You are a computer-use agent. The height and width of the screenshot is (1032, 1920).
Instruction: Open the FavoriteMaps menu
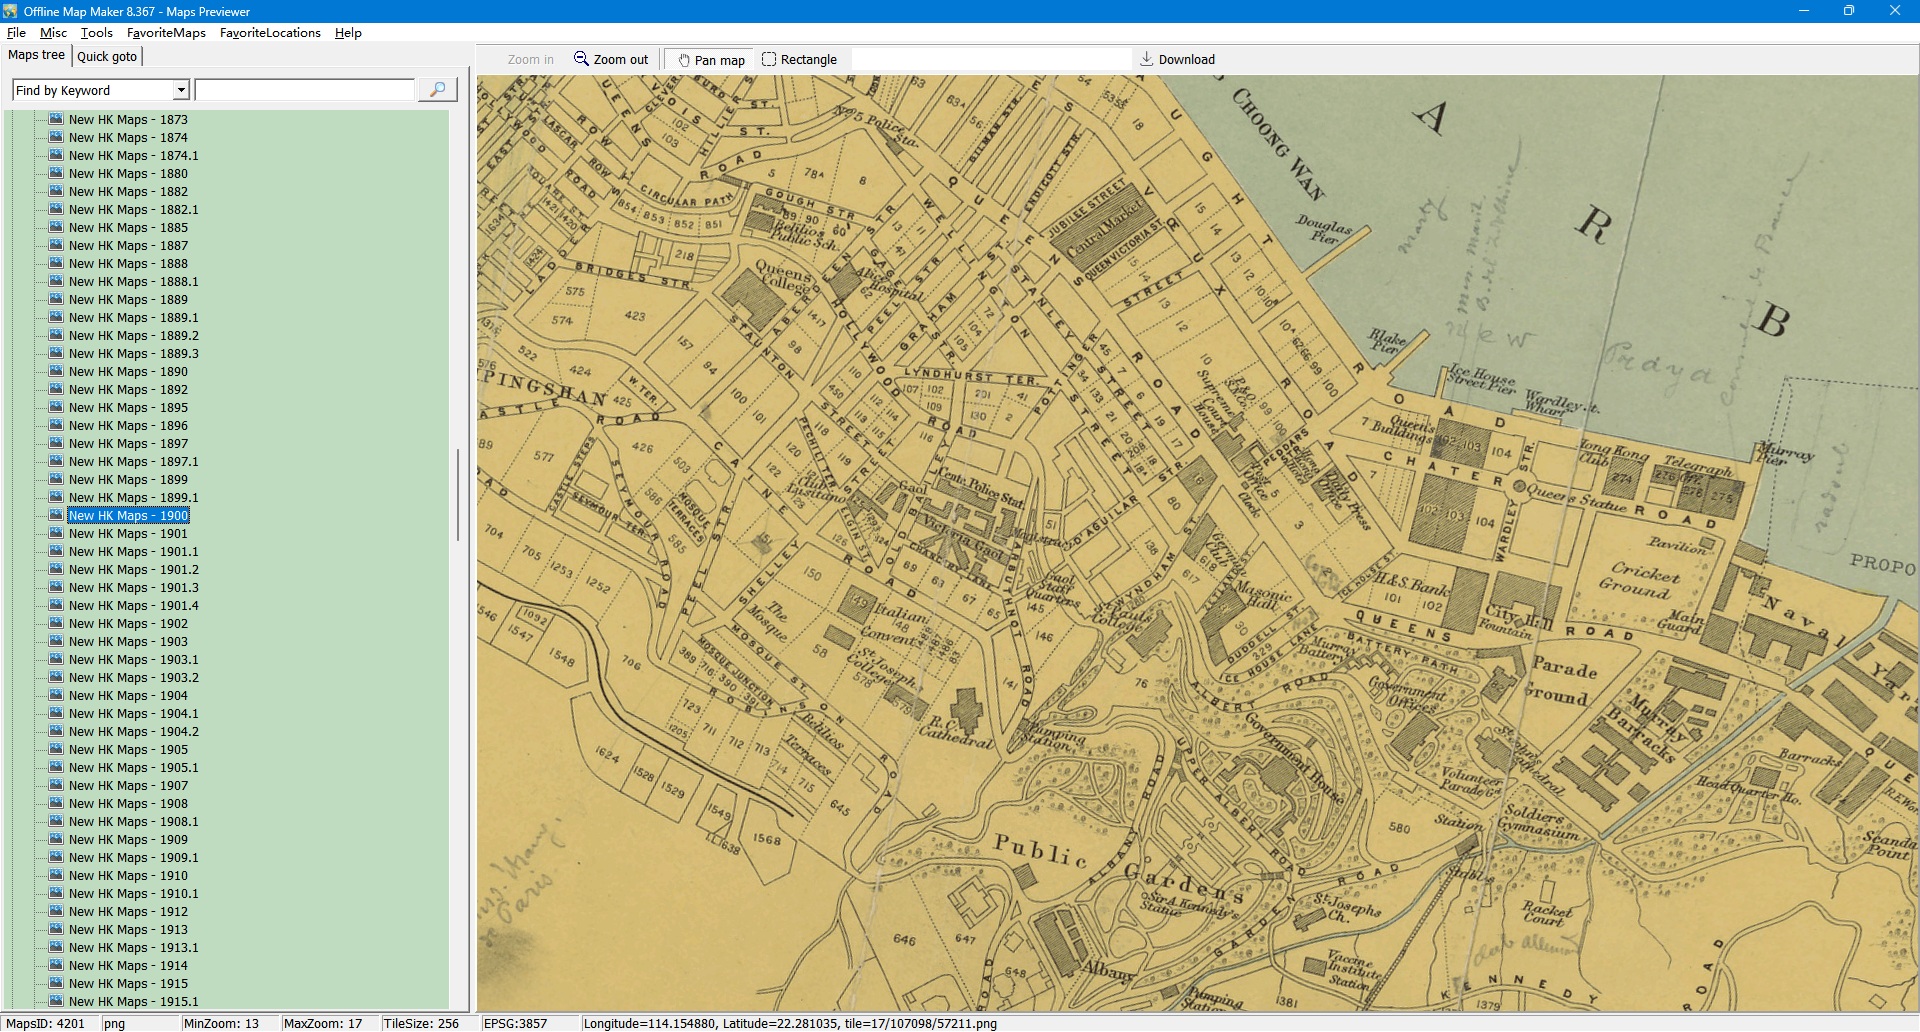point(166,33)
